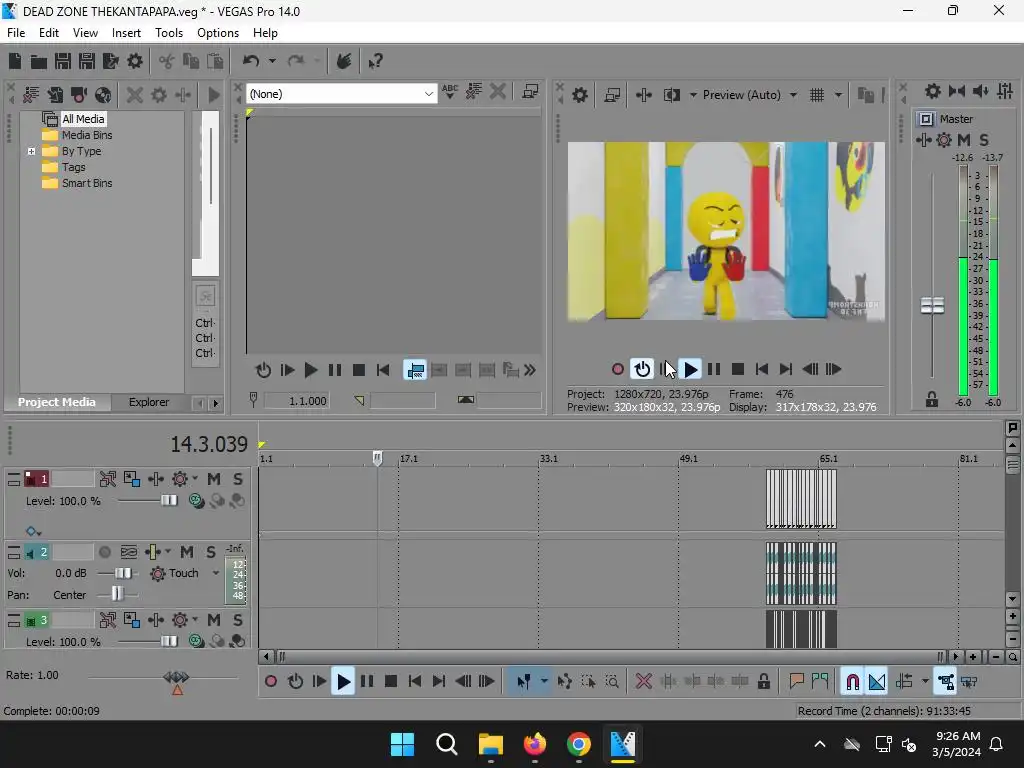Select the Zoom Edit tool magnifier
Viewport: 1024px width, 768px height.
click(x=612, y=682)
